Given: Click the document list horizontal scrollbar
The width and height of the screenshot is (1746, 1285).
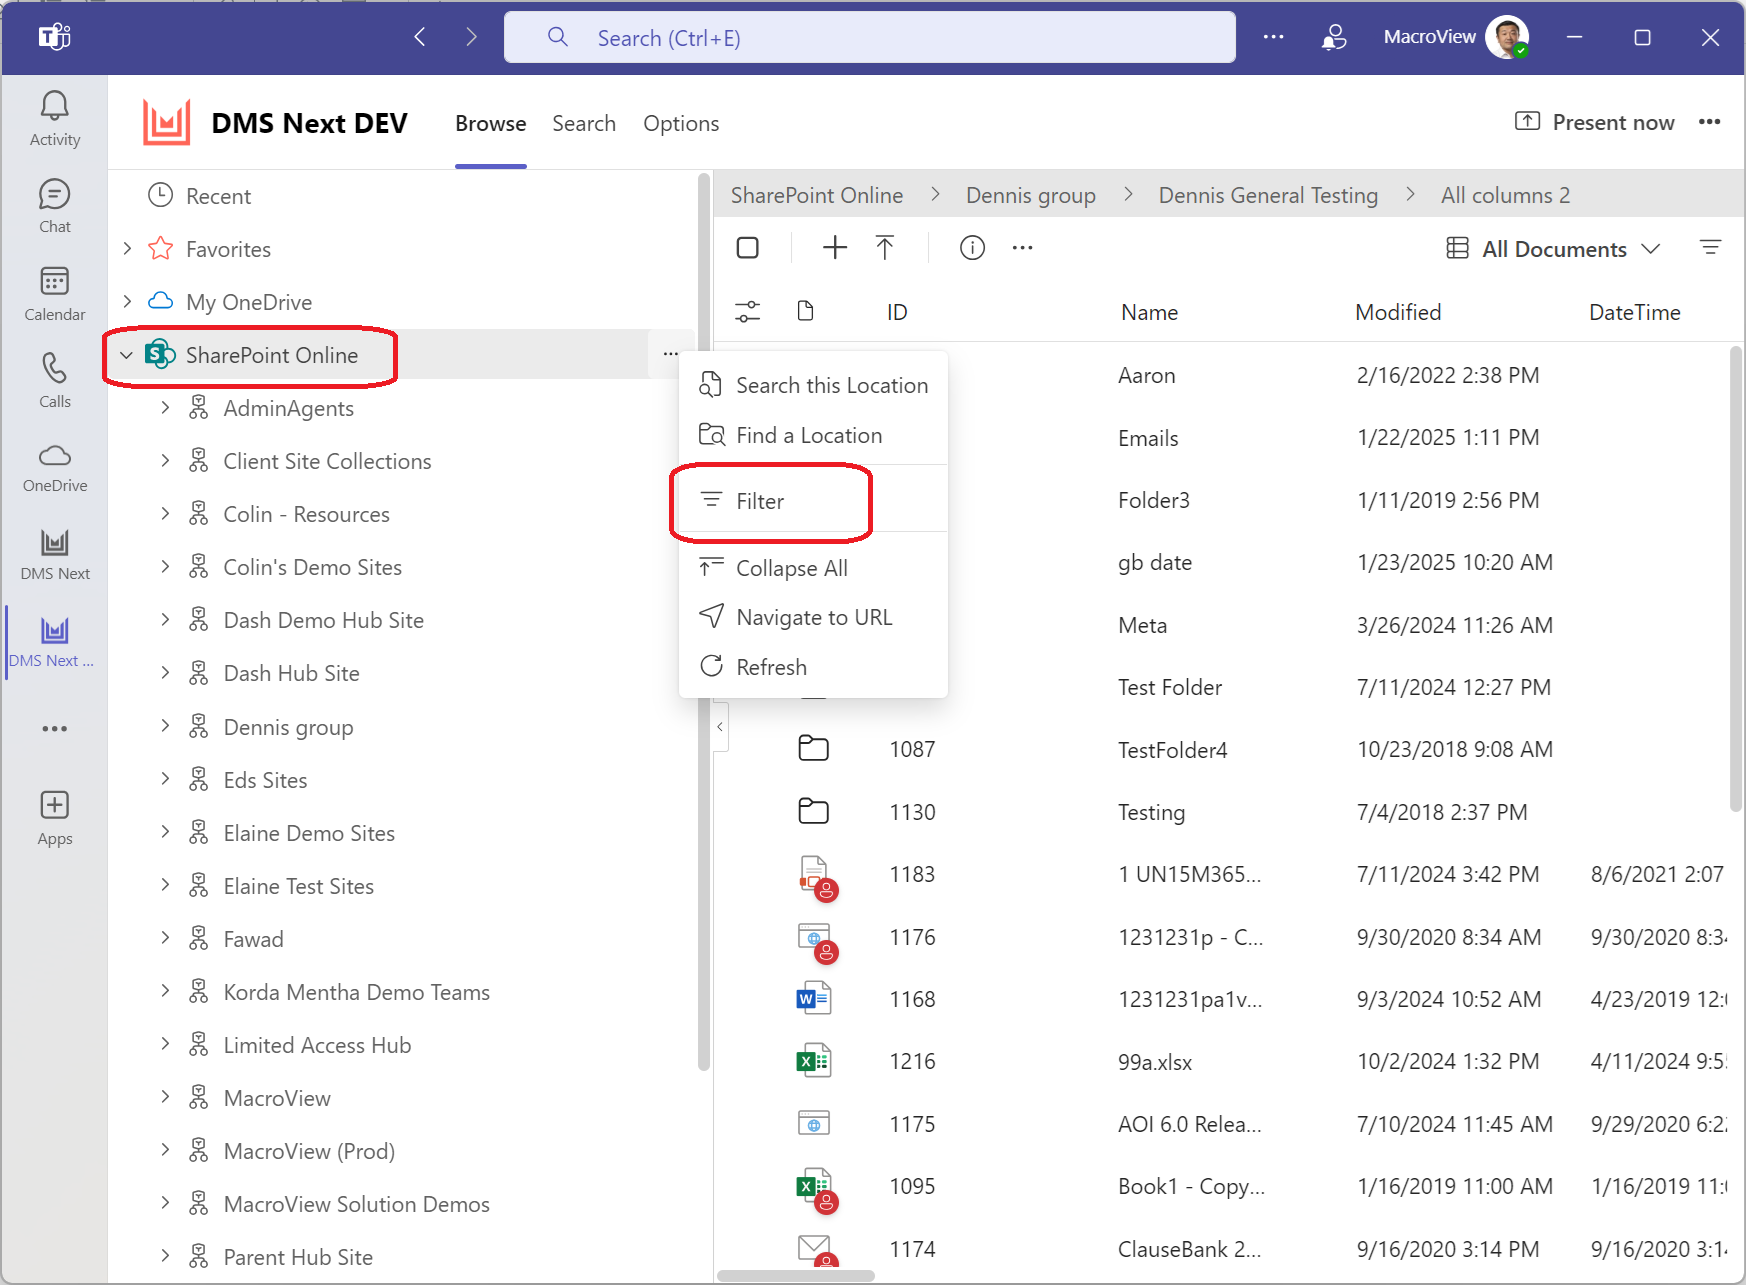Looking at the screenshot, I should pyautogui.click(x=796, y=1276).
